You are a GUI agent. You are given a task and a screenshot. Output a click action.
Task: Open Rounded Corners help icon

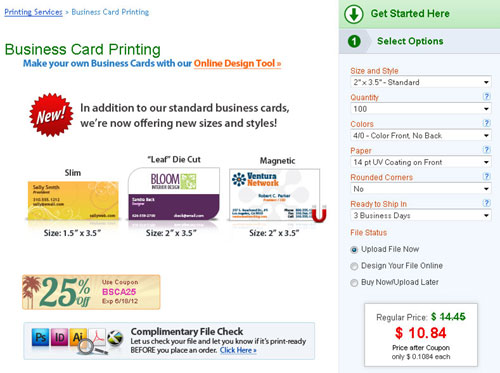tap(486, 176)
